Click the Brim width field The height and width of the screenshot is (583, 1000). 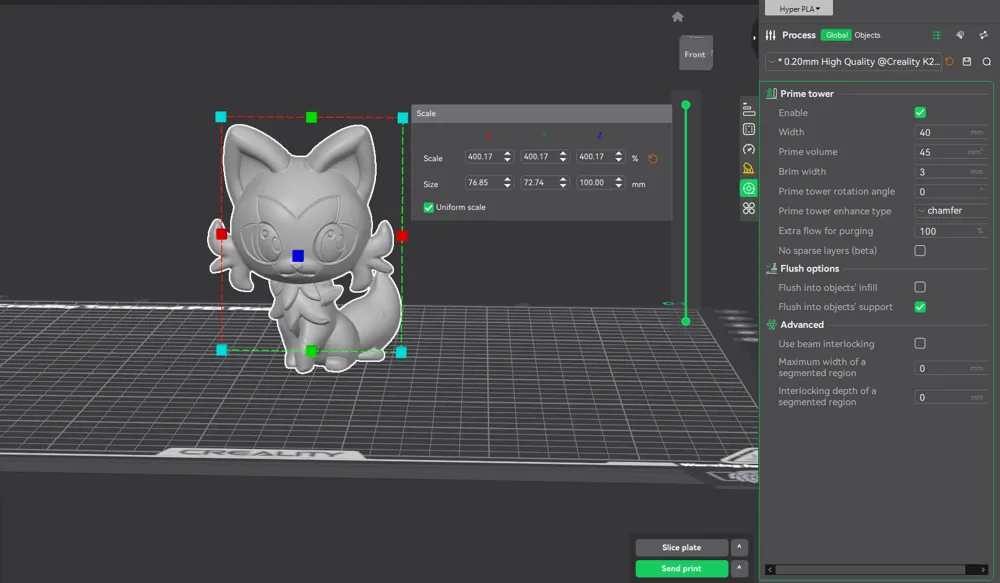(951, 172)
